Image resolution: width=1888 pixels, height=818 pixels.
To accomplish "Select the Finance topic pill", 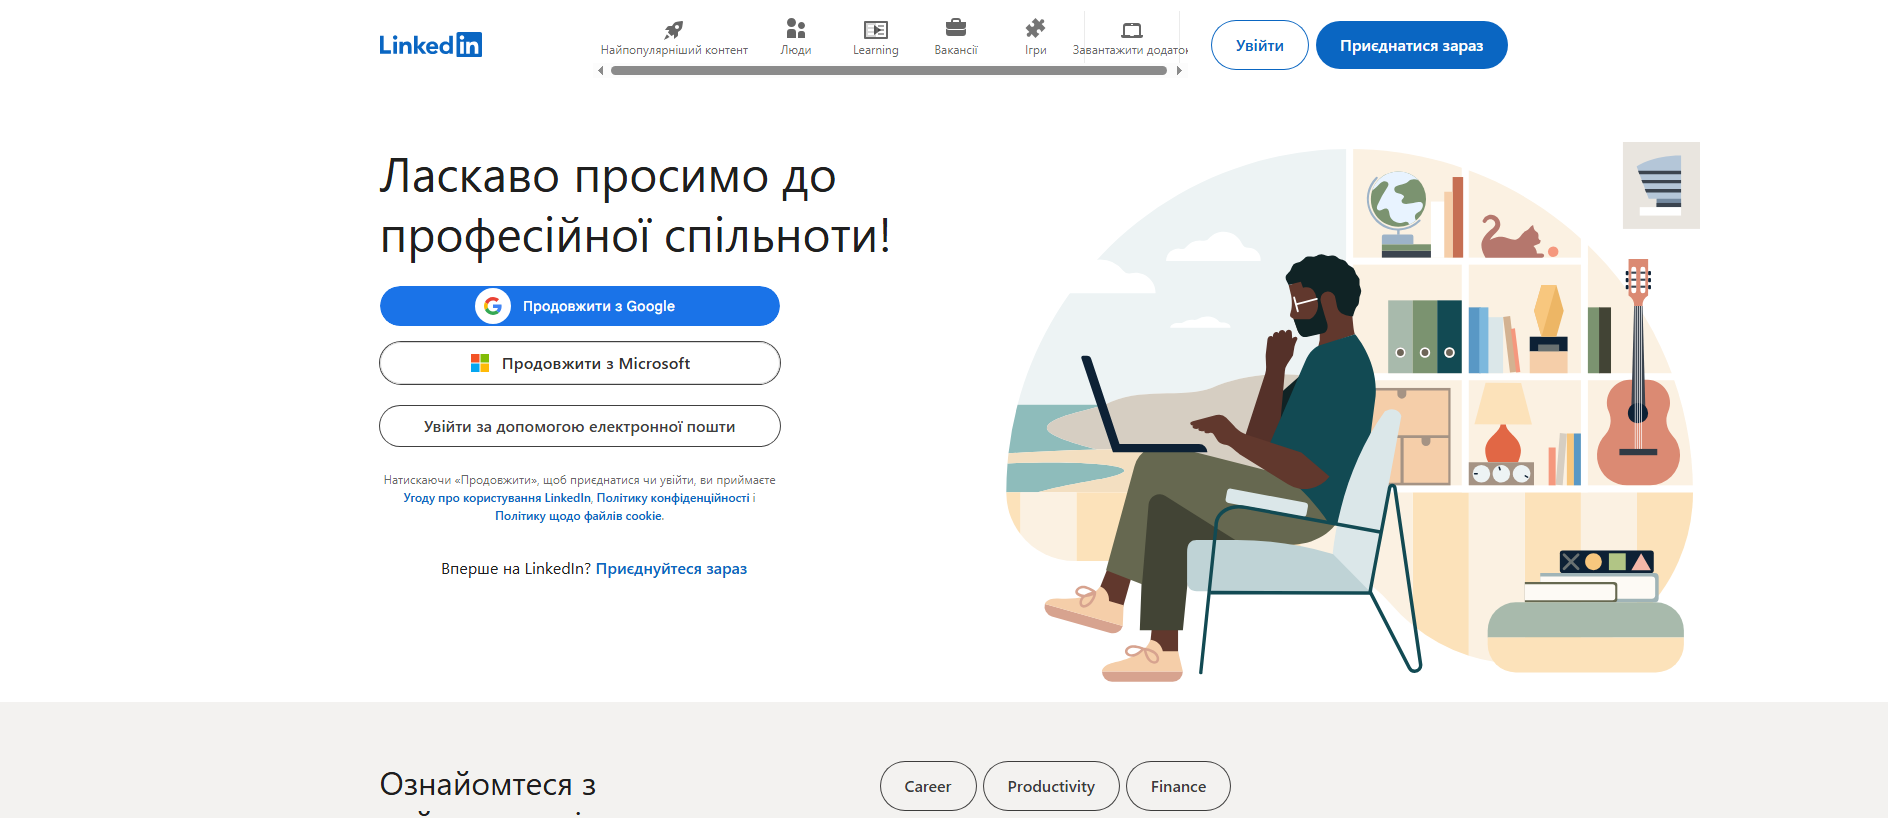I will tap(1178, 787).
